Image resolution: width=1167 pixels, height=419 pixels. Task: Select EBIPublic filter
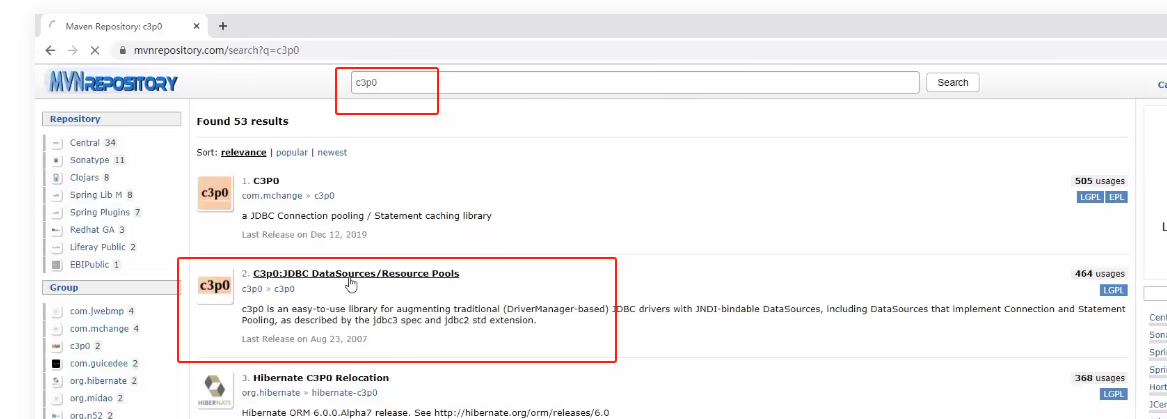click(90, 264)
